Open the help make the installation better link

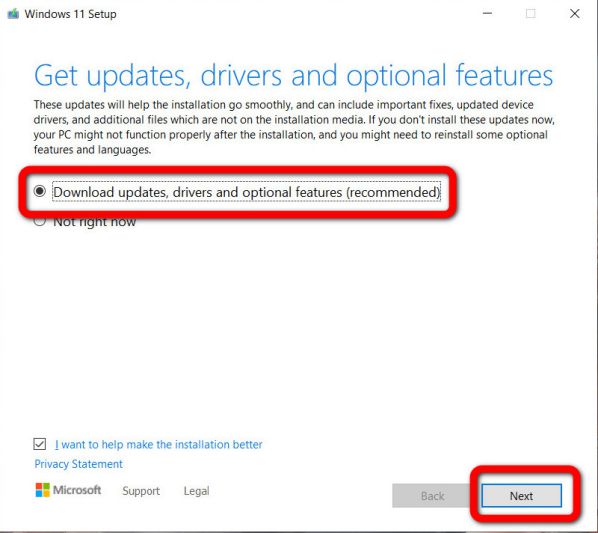coord(158,444)
